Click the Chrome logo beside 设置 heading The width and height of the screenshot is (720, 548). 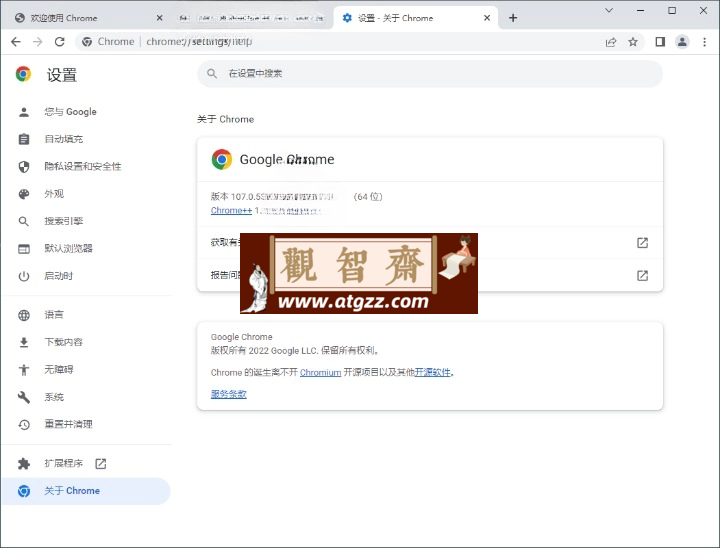coord(23,74)
